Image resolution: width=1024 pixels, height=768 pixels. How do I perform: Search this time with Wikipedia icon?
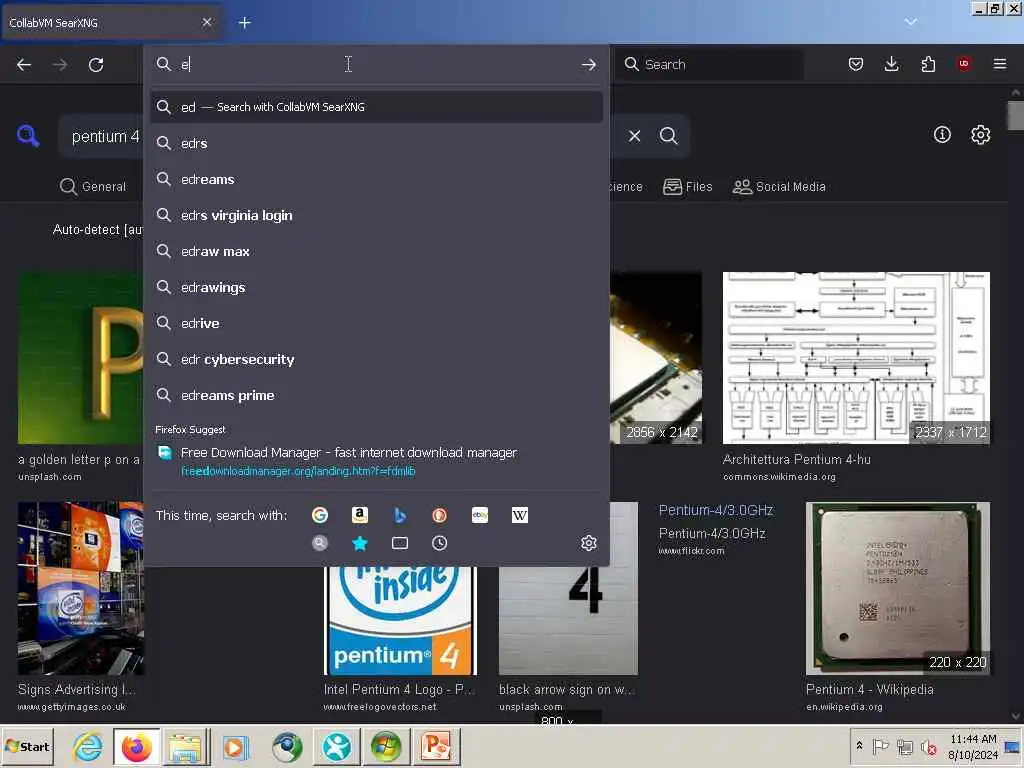(520, 515)
